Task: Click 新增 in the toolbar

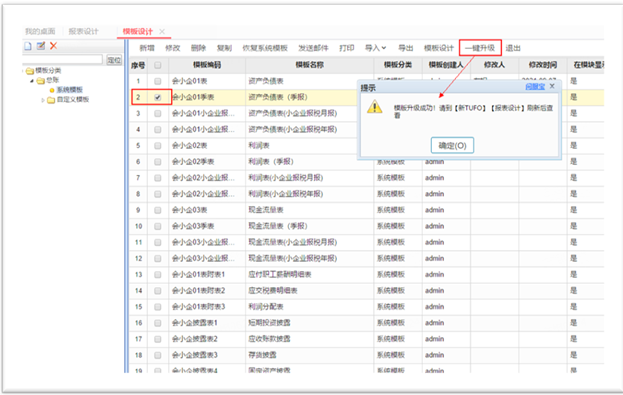Action: click(x=147, y=48)
